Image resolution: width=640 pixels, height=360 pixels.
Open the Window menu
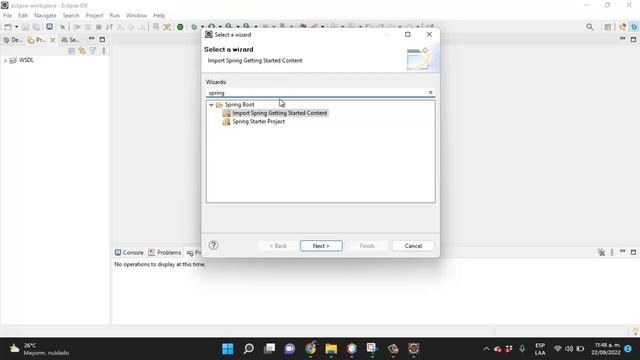[136, 16]
